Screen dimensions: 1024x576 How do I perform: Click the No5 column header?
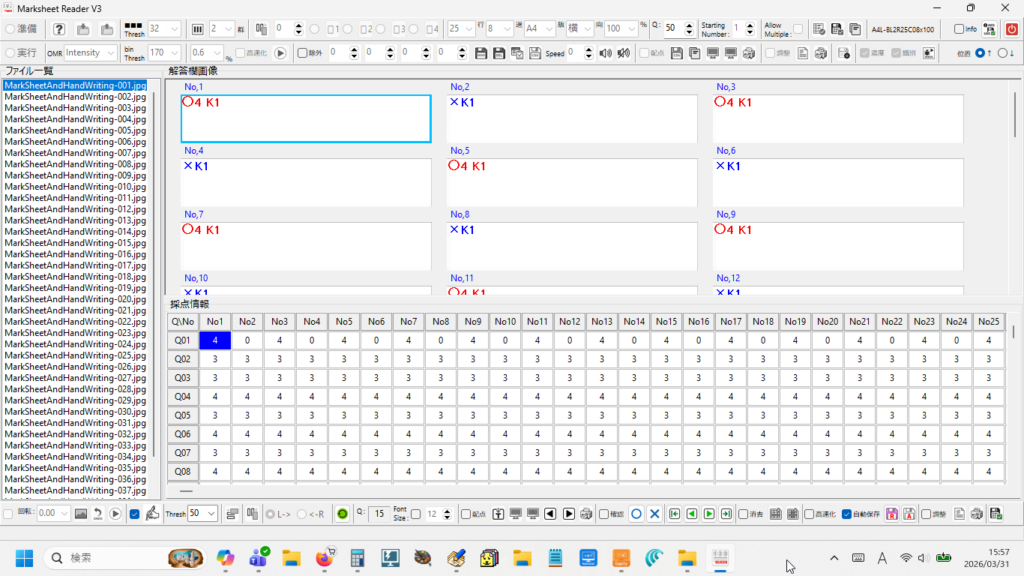[343, 321]
